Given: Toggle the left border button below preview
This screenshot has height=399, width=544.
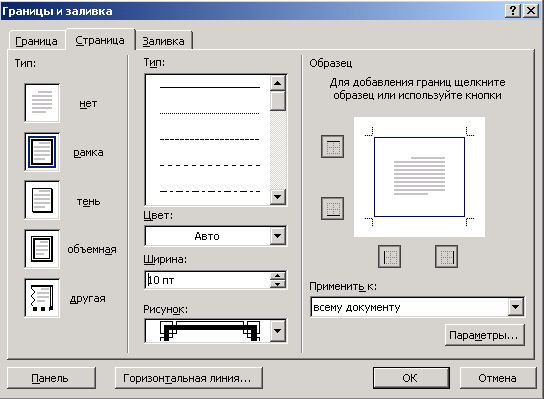Looking at the screenshot, I should pos(389,256).
